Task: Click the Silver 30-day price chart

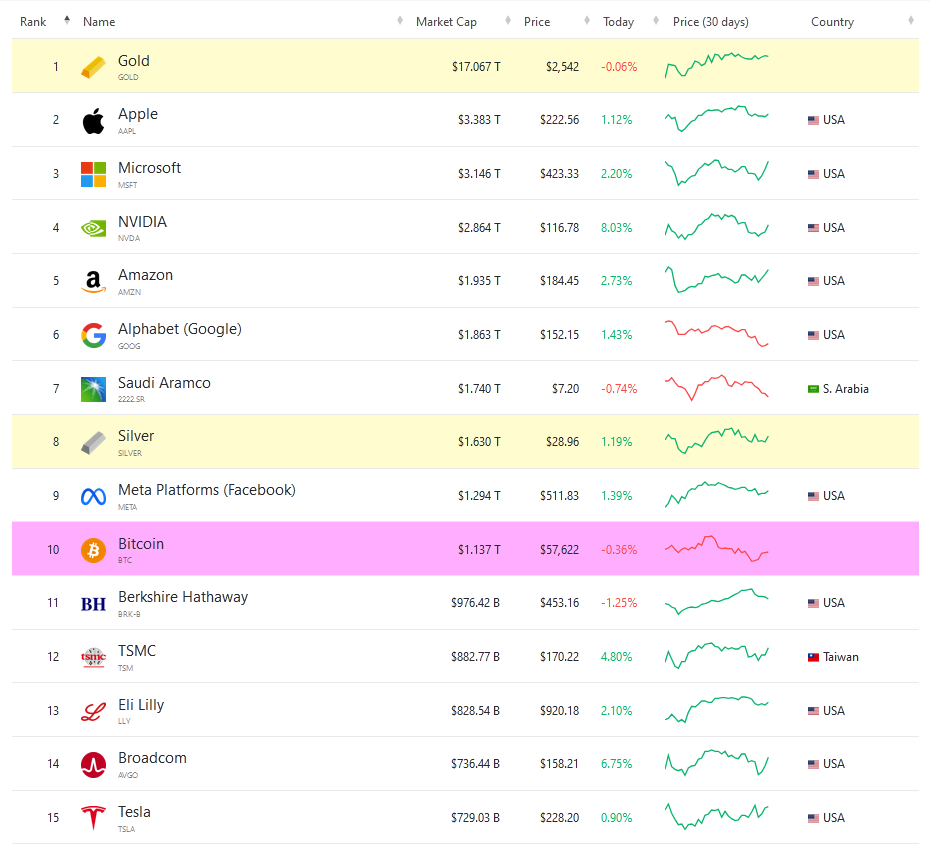Action: tap(717, 439)
